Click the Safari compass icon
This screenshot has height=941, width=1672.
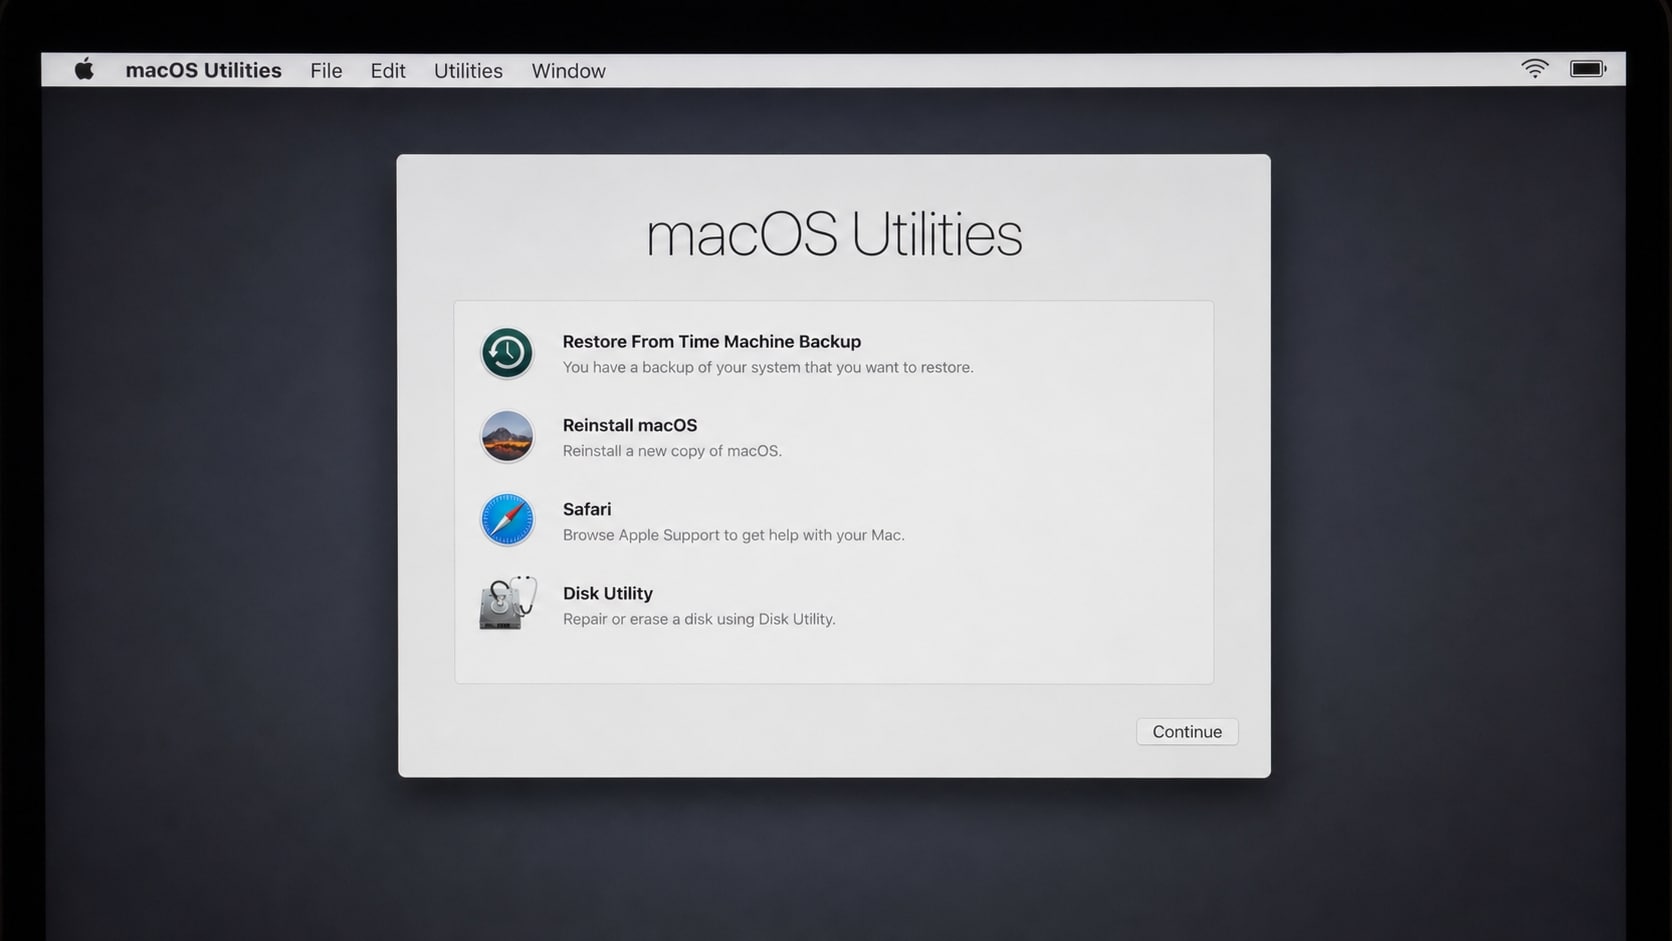pos(507,520)
